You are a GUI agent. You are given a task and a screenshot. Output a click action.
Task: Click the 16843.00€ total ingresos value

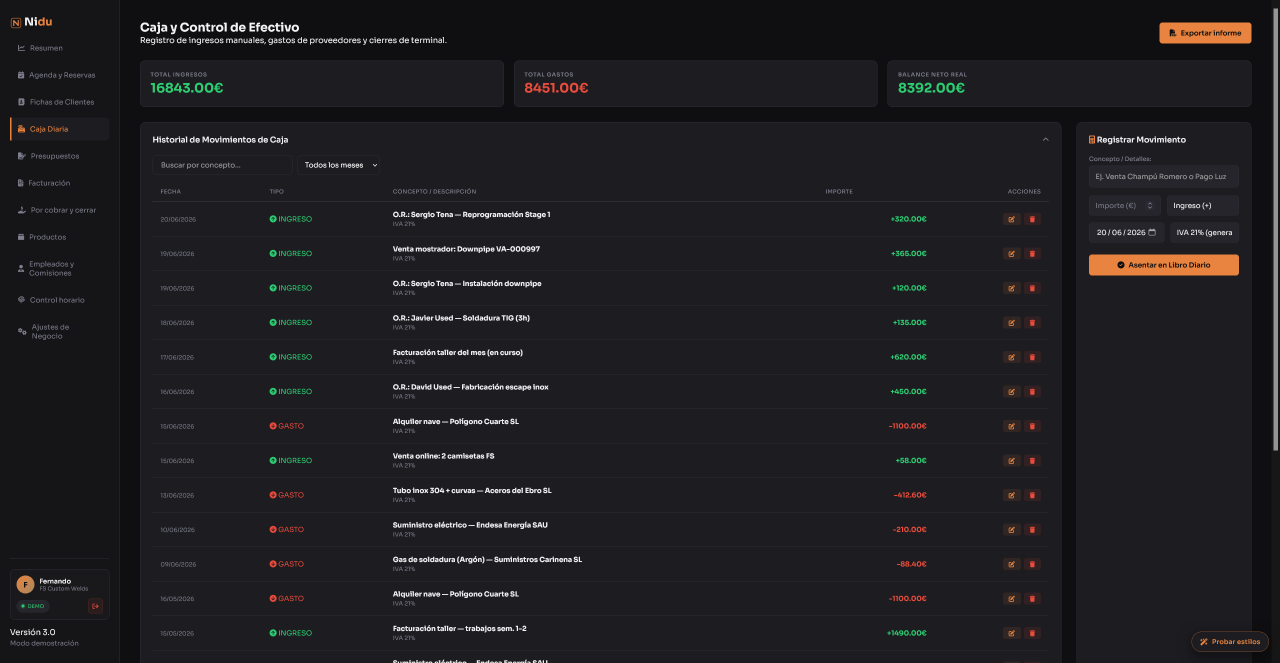[x=187, y=88]
